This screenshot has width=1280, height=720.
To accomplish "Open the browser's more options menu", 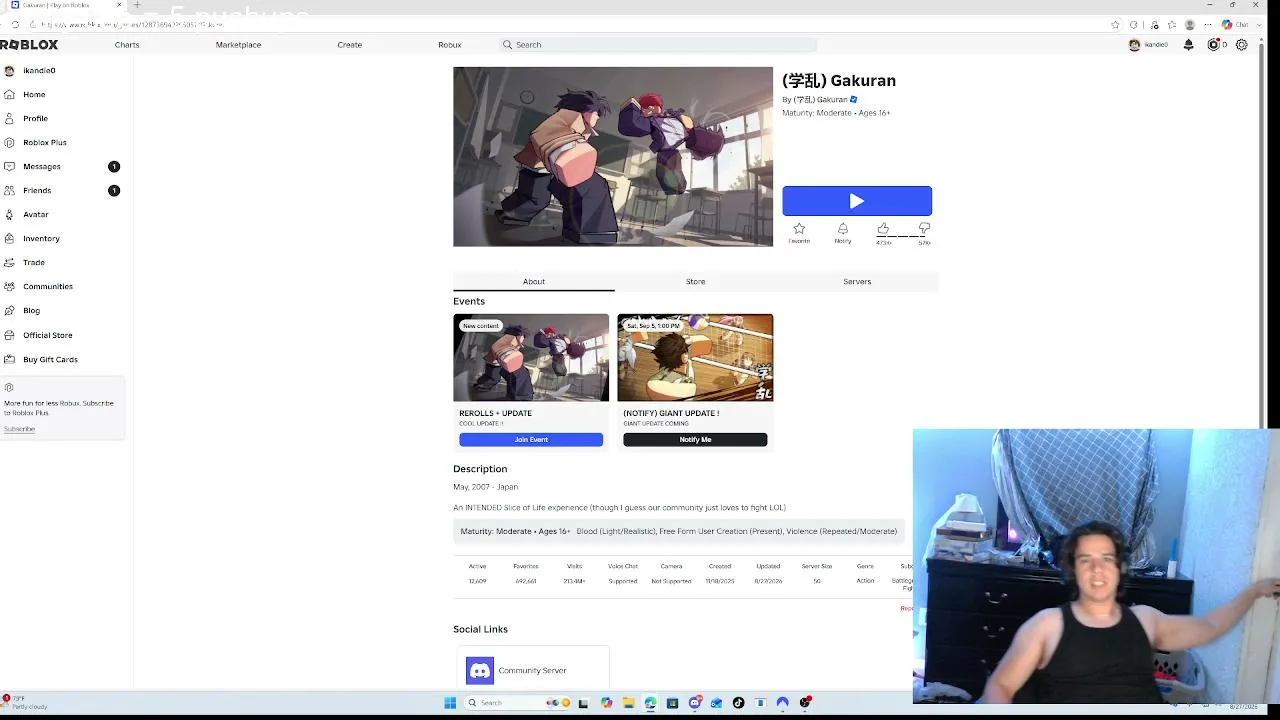I will (1209, 24).
